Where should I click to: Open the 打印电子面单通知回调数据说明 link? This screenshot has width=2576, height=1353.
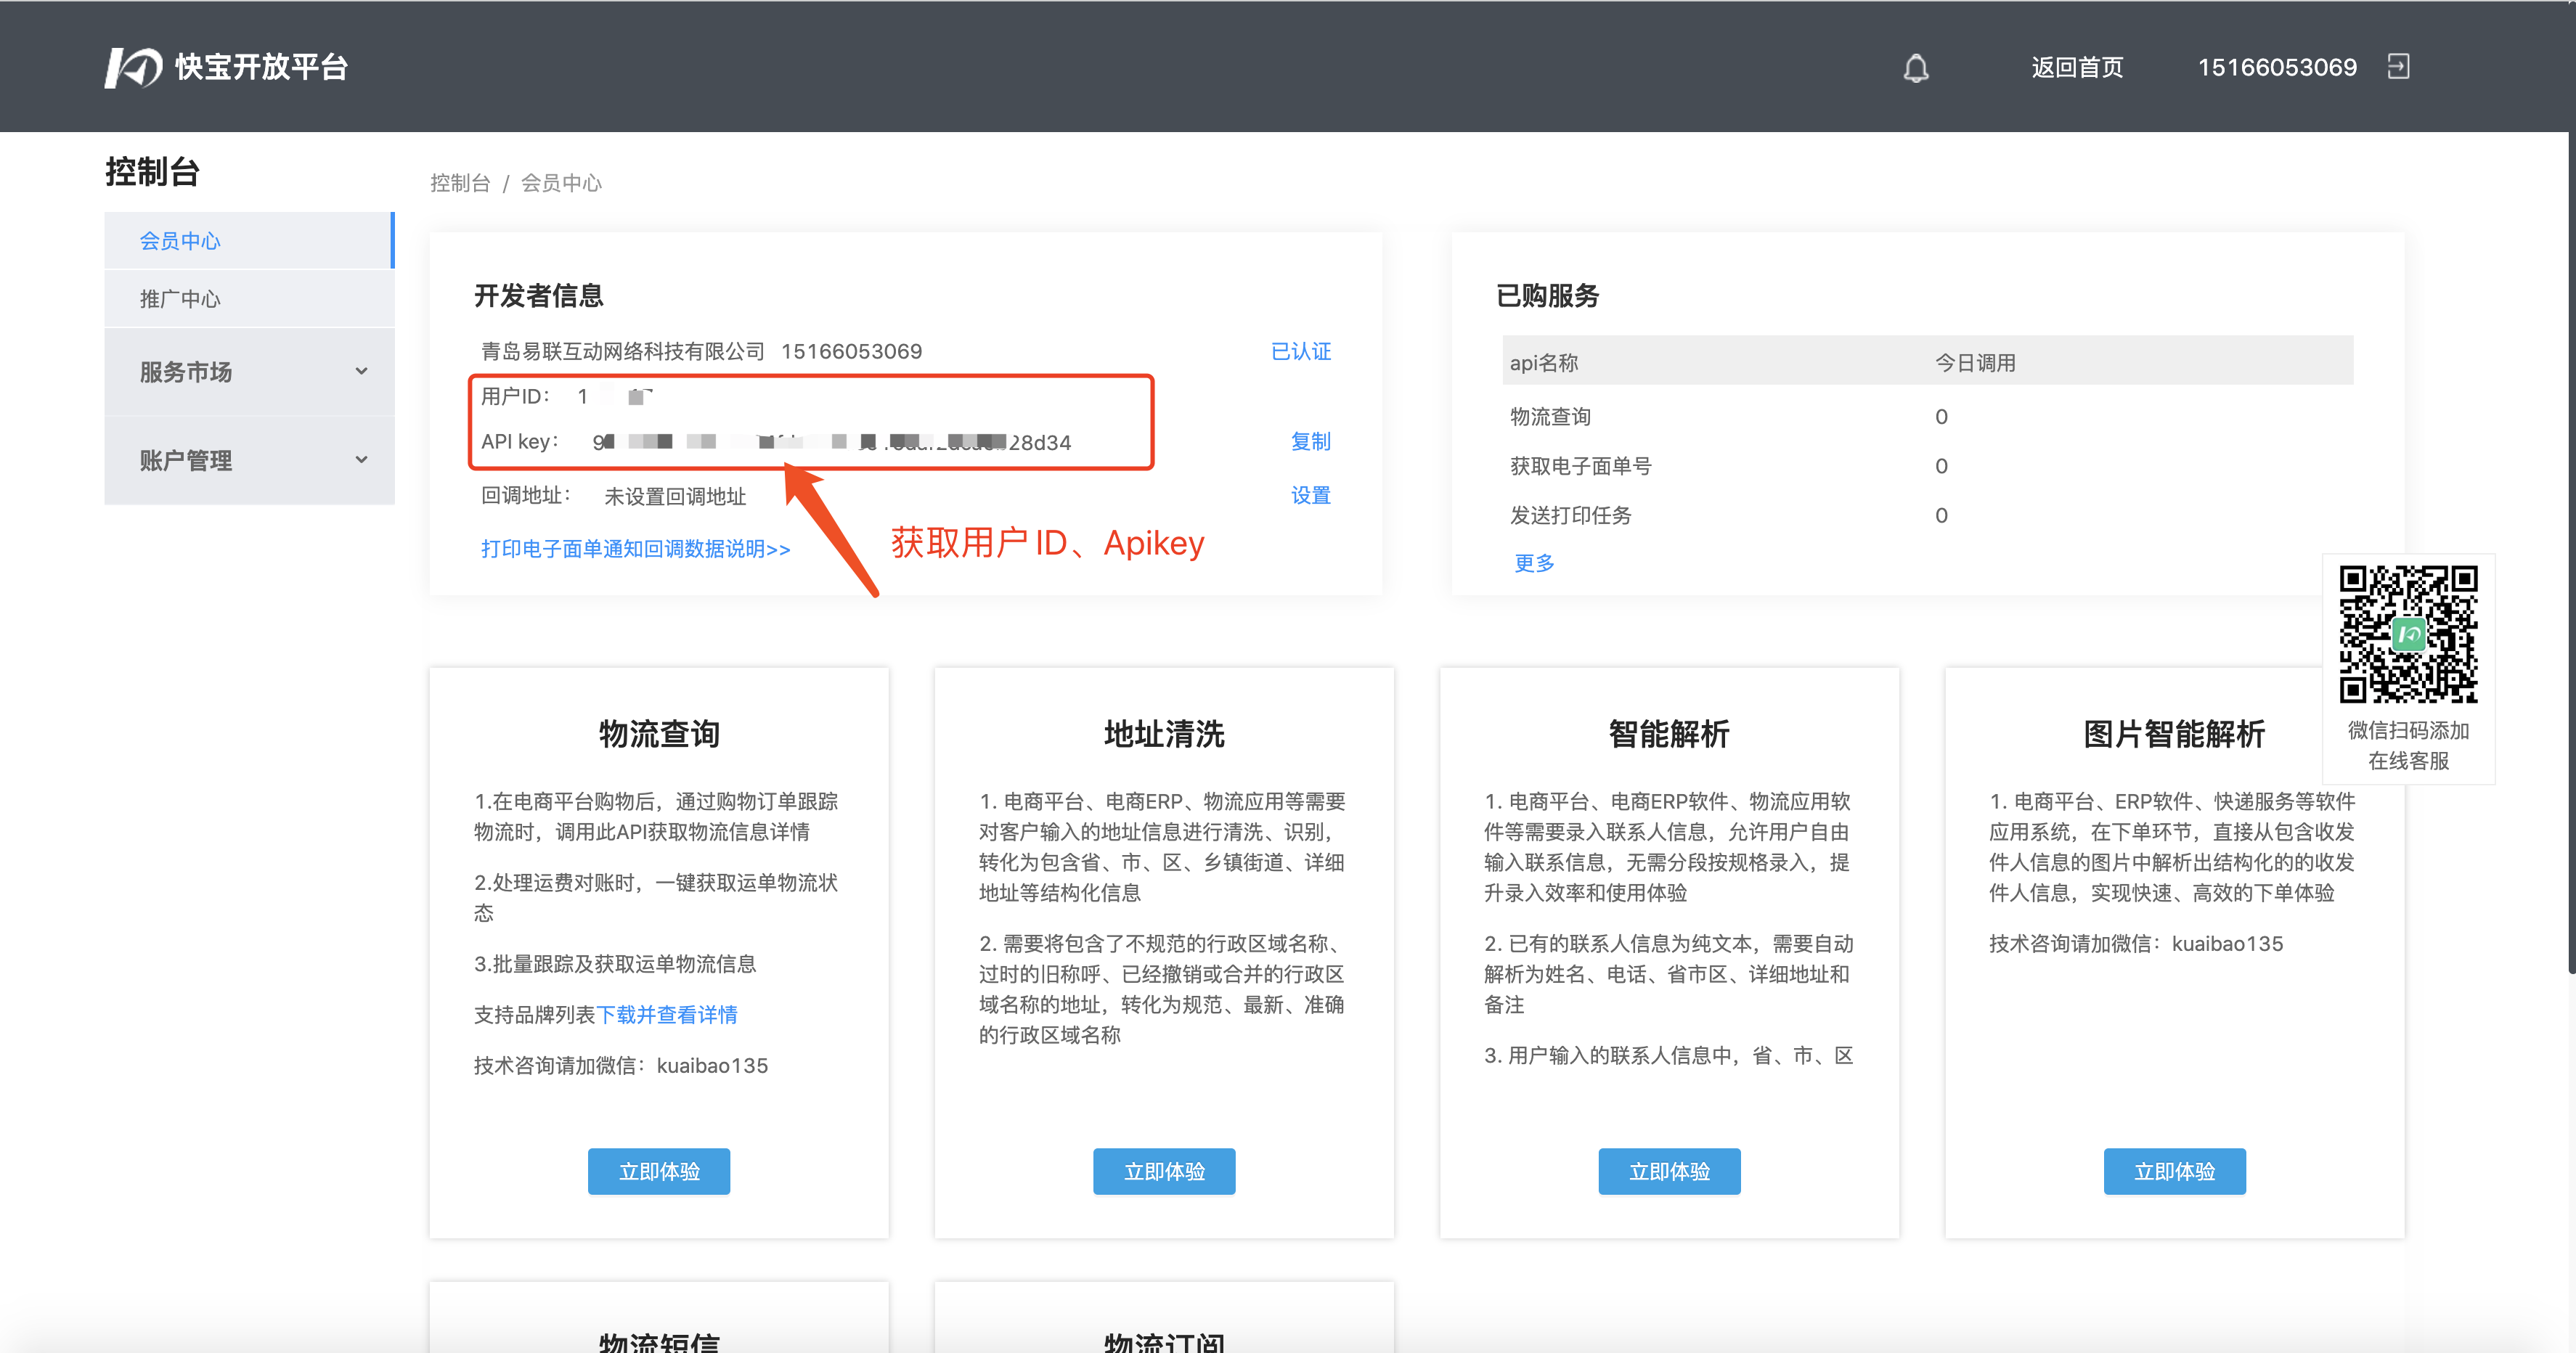[x=635, y=549]
